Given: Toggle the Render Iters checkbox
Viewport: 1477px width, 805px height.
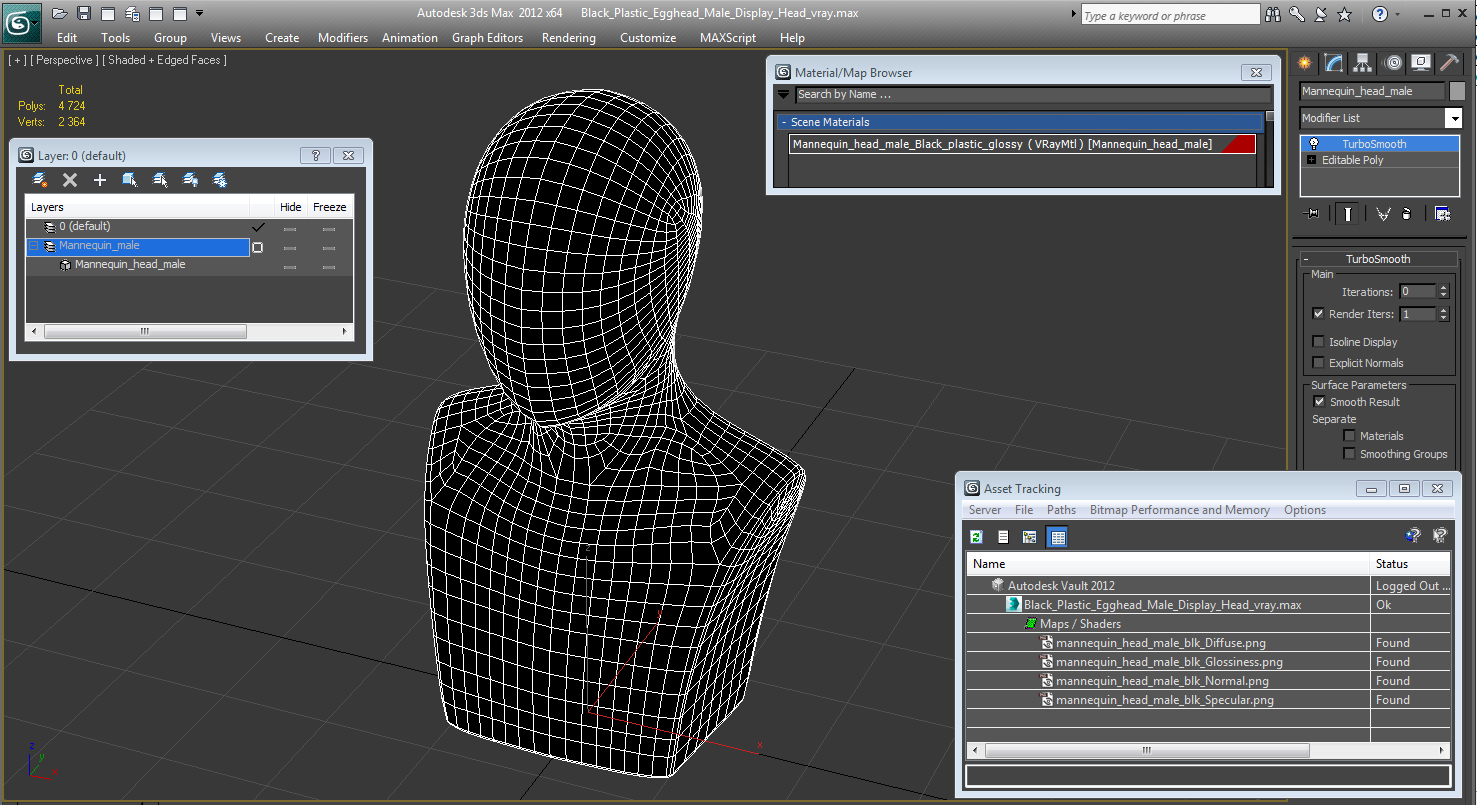Looking at the screenshot, I should coord(1318,313).
